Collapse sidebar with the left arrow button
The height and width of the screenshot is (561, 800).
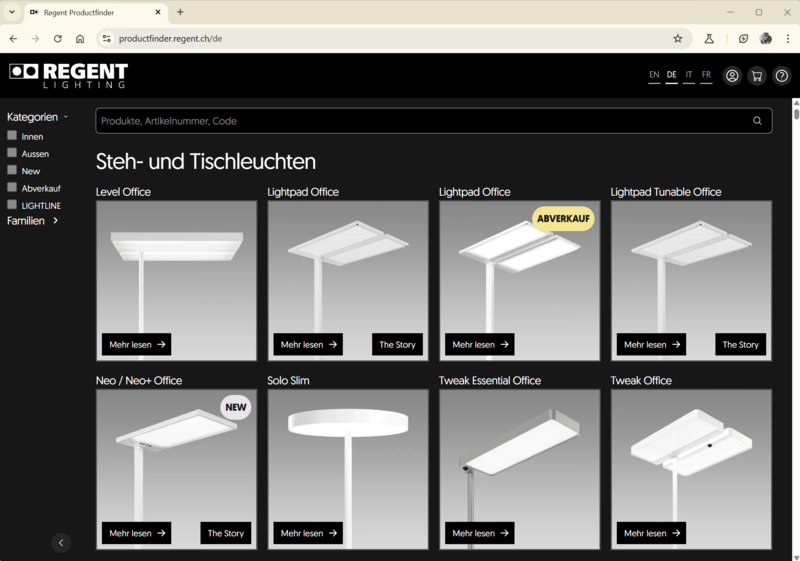pyautogui.click(x=61, y=543)
